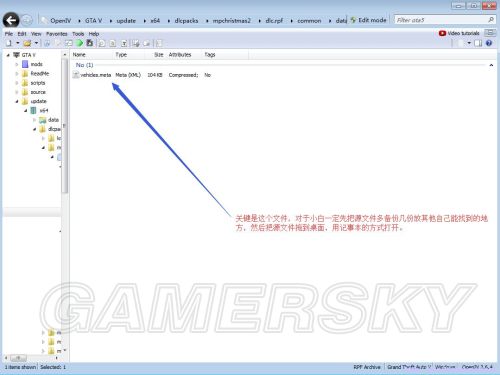Click the vehicles.meta file icon
Screen dimensions: 500x375
[x=76, y=75]
